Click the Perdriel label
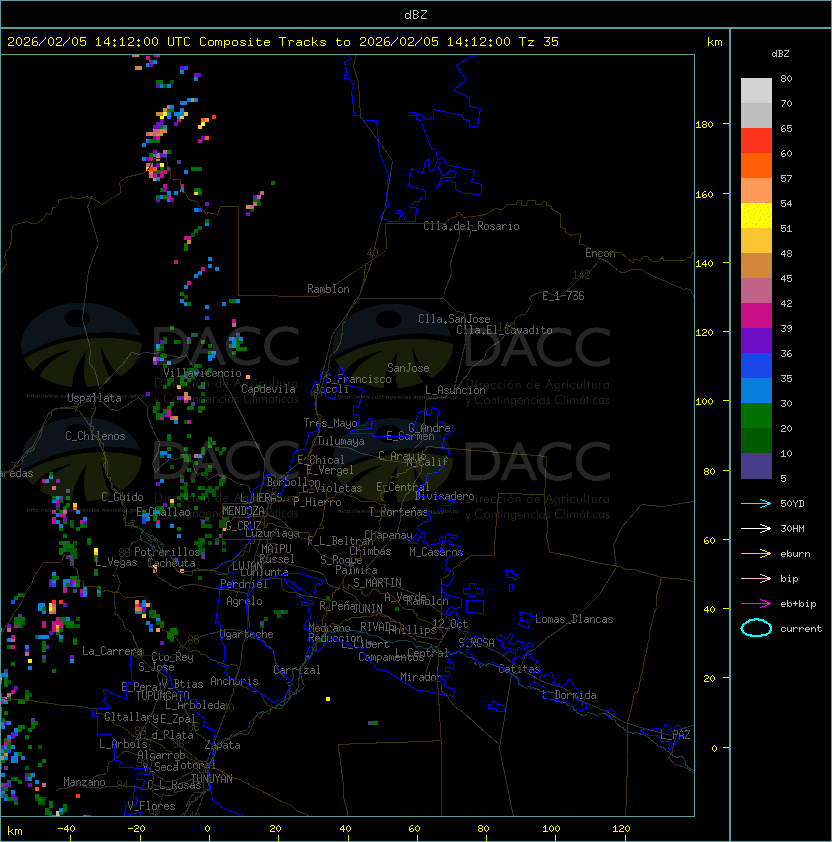 [244, 584]
